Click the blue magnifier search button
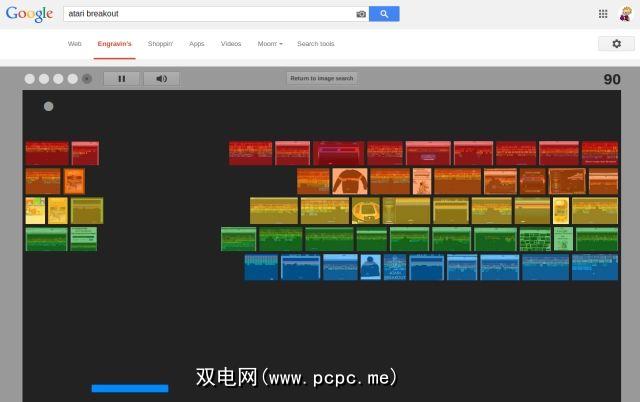This screenshot has height=402, width=640. click(384, 14)
